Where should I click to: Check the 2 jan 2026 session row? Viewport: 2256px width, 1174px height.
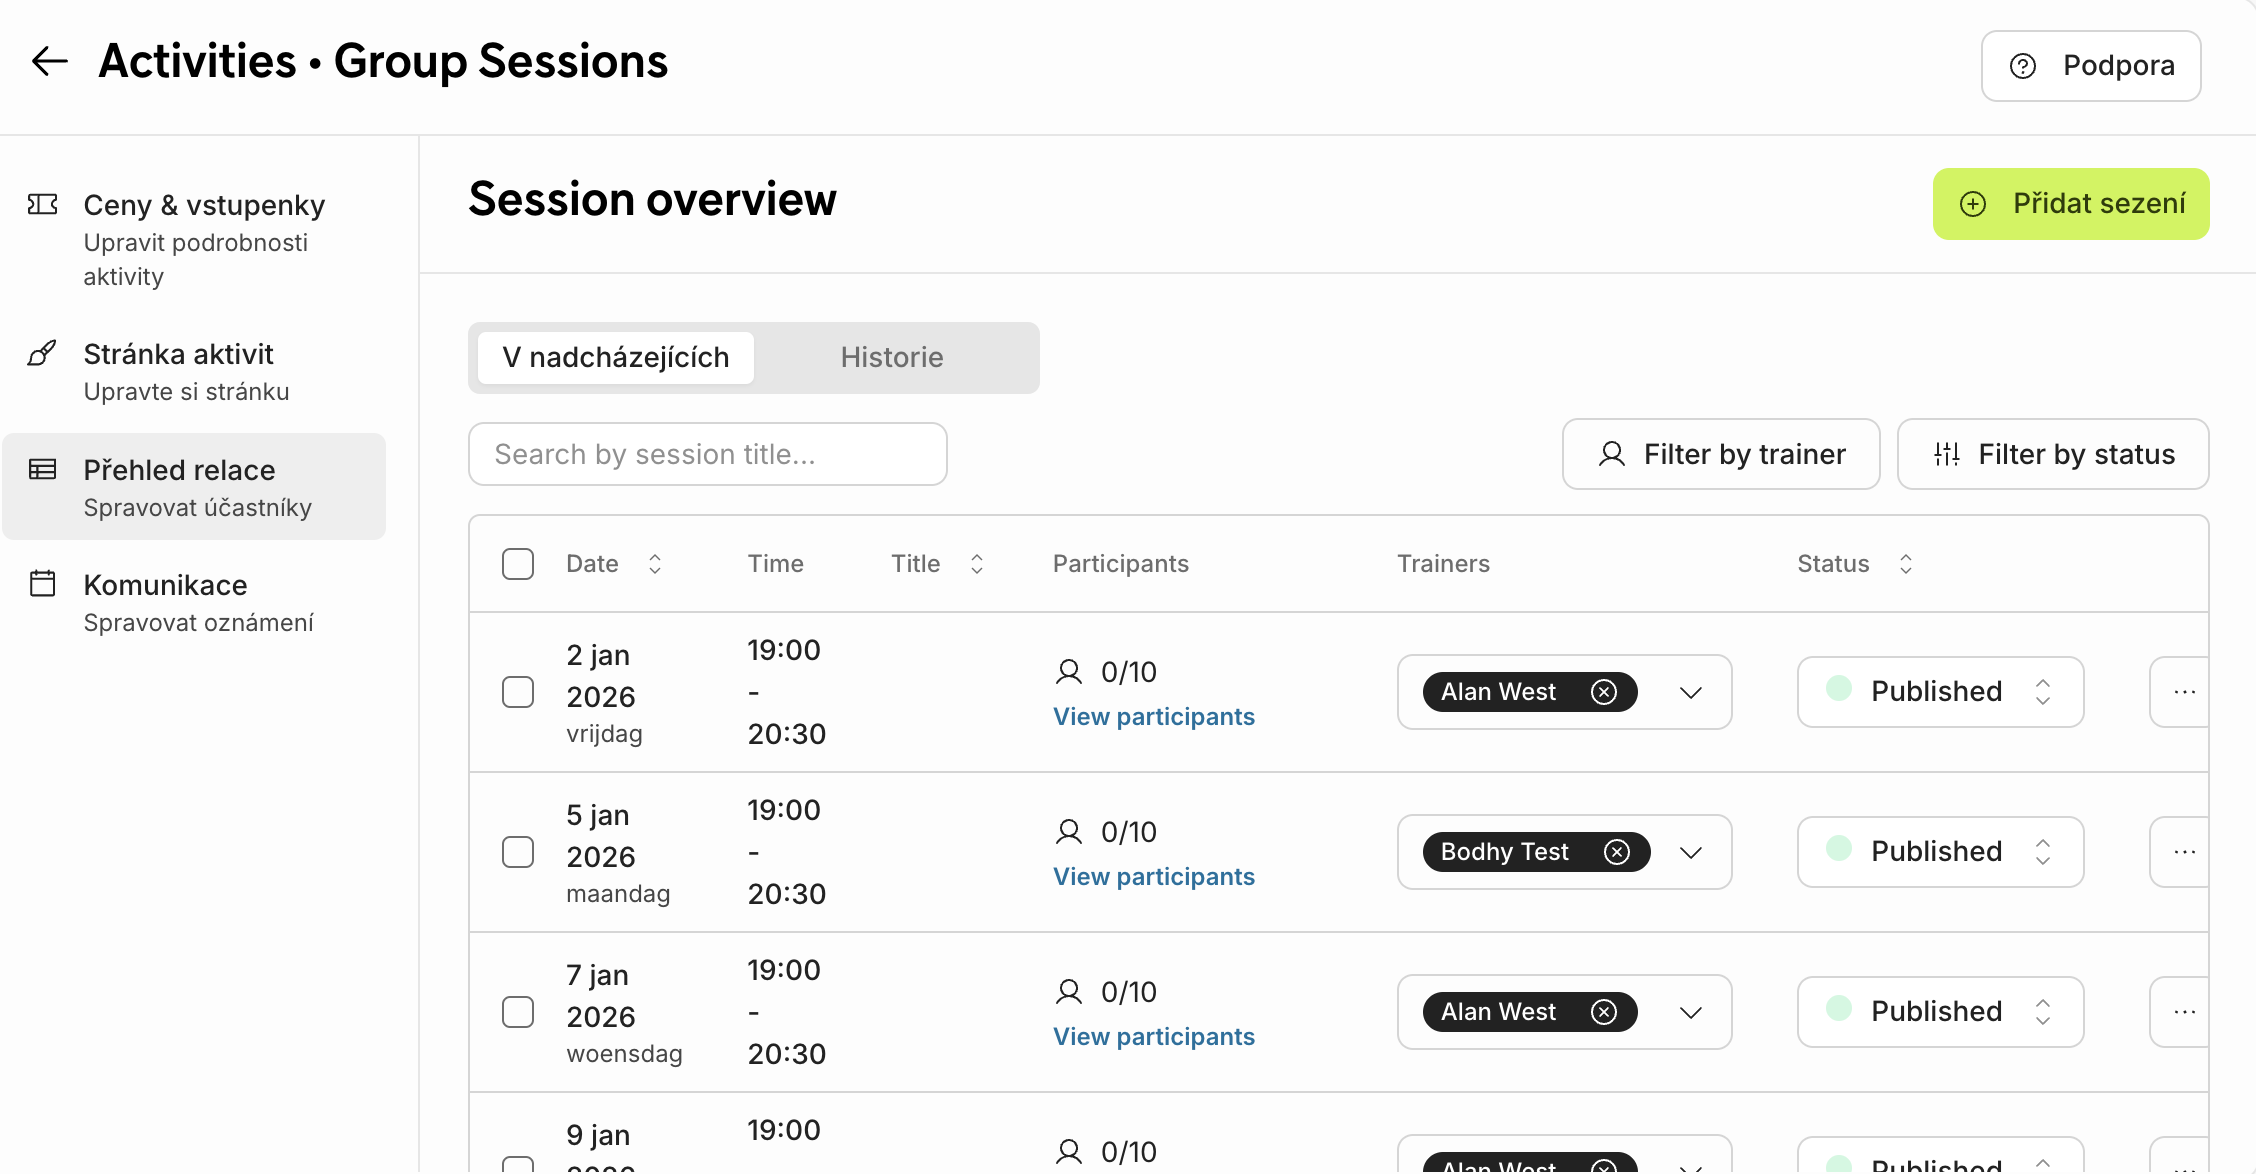coord(518,692)
